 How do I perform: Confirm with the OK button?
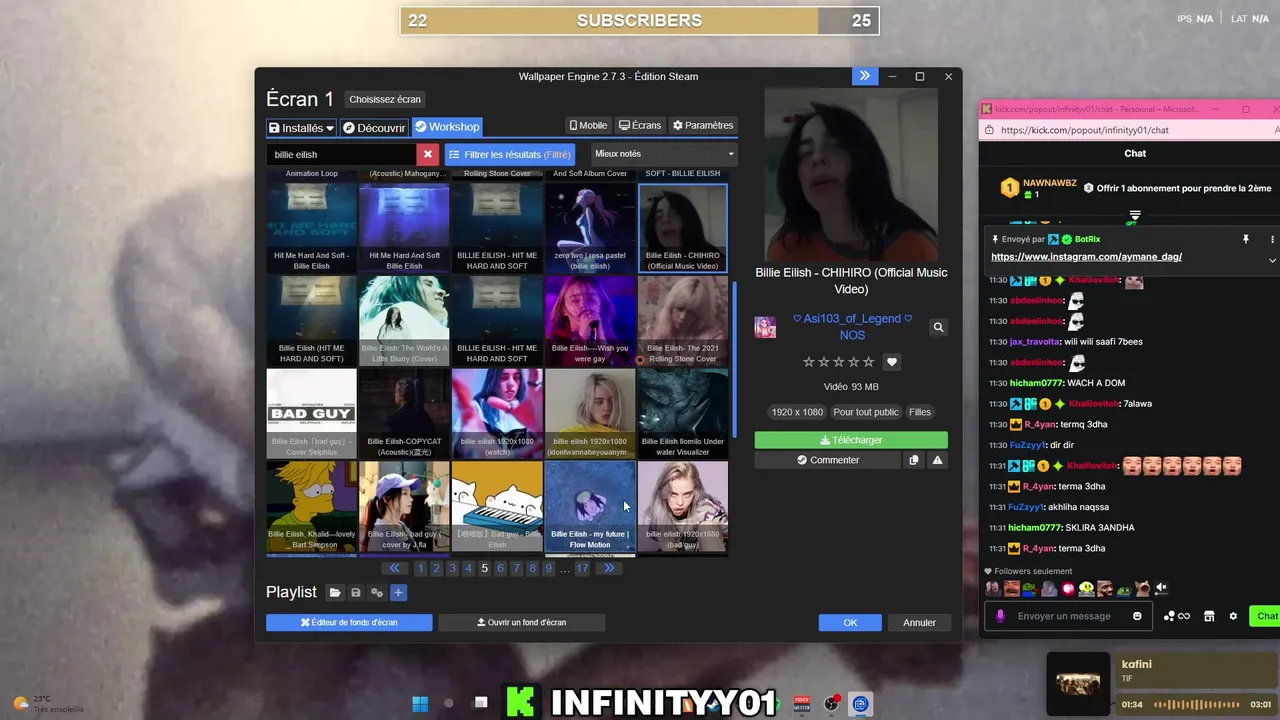pyautogui.click(x=850, y=622)
